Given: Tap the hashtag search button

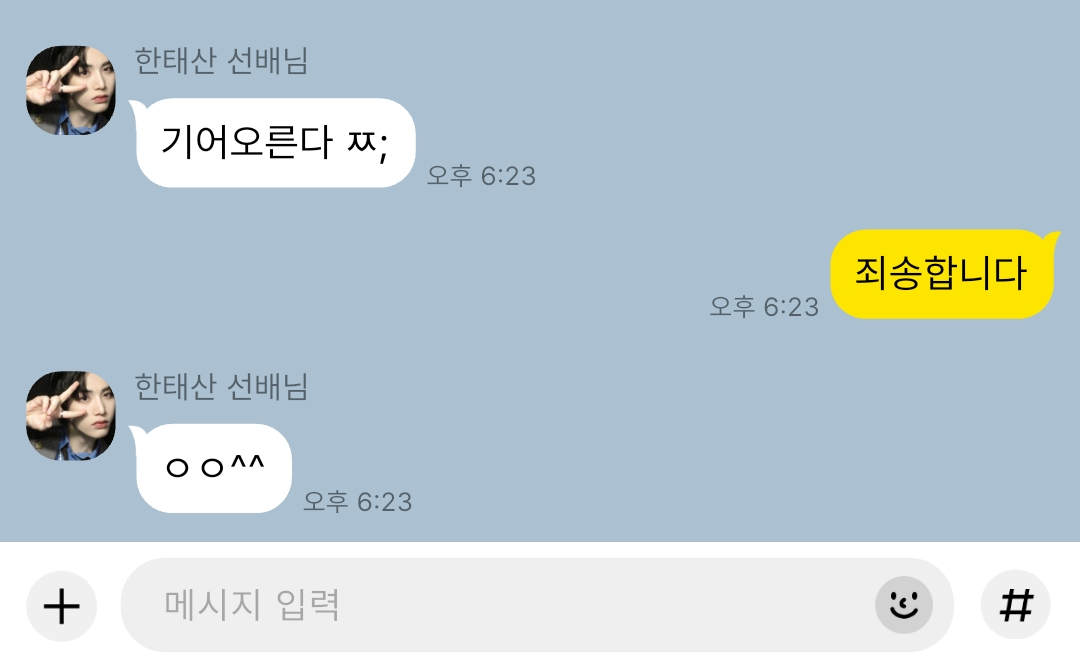Looking at the screenshot, I should pos(1016,605).
